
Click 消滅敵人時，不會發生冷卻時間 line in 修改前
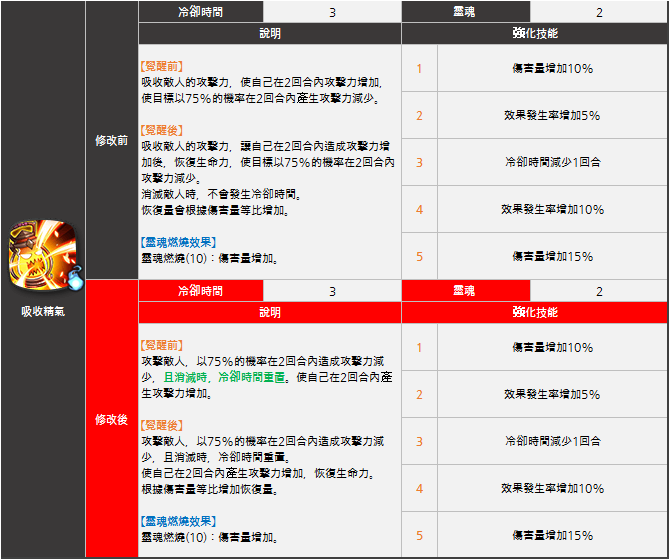tap(221, 194)
